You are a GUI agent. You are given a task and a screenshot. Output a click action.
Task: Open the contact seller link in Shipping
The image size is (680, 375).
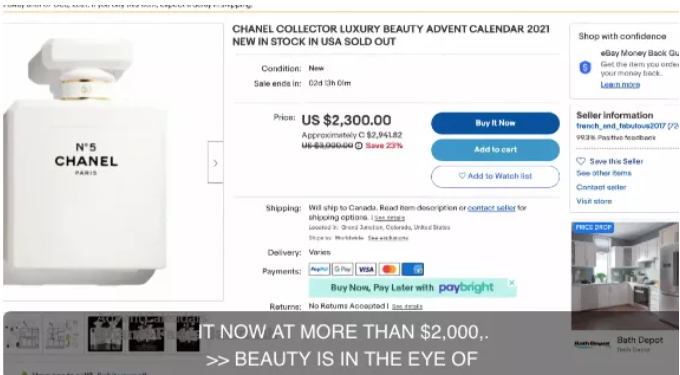point(491,208)
